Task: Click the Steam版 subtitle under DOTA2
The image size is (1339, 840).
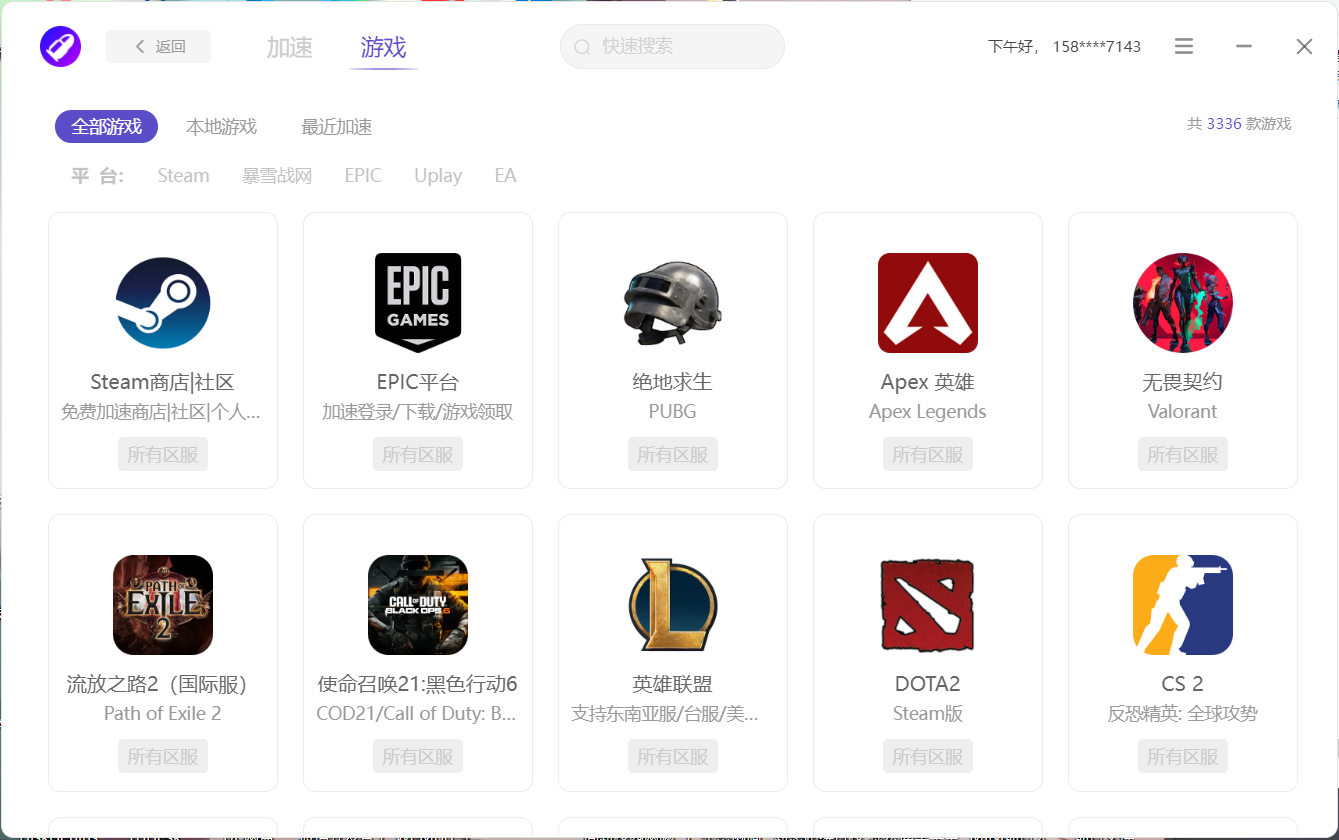Action: 928,714
